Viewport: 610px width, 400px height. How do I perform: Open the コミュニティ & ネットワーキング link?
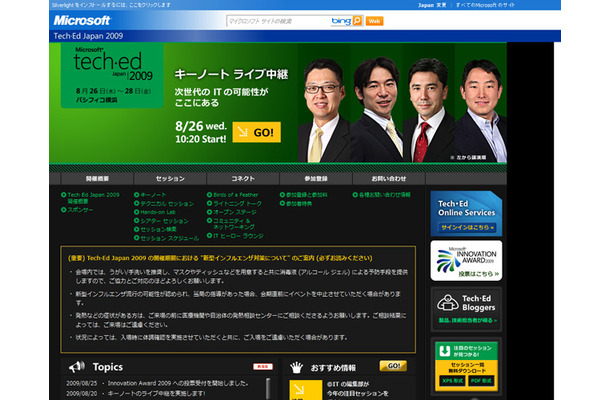pyautogui.click(x=234, y=224)
